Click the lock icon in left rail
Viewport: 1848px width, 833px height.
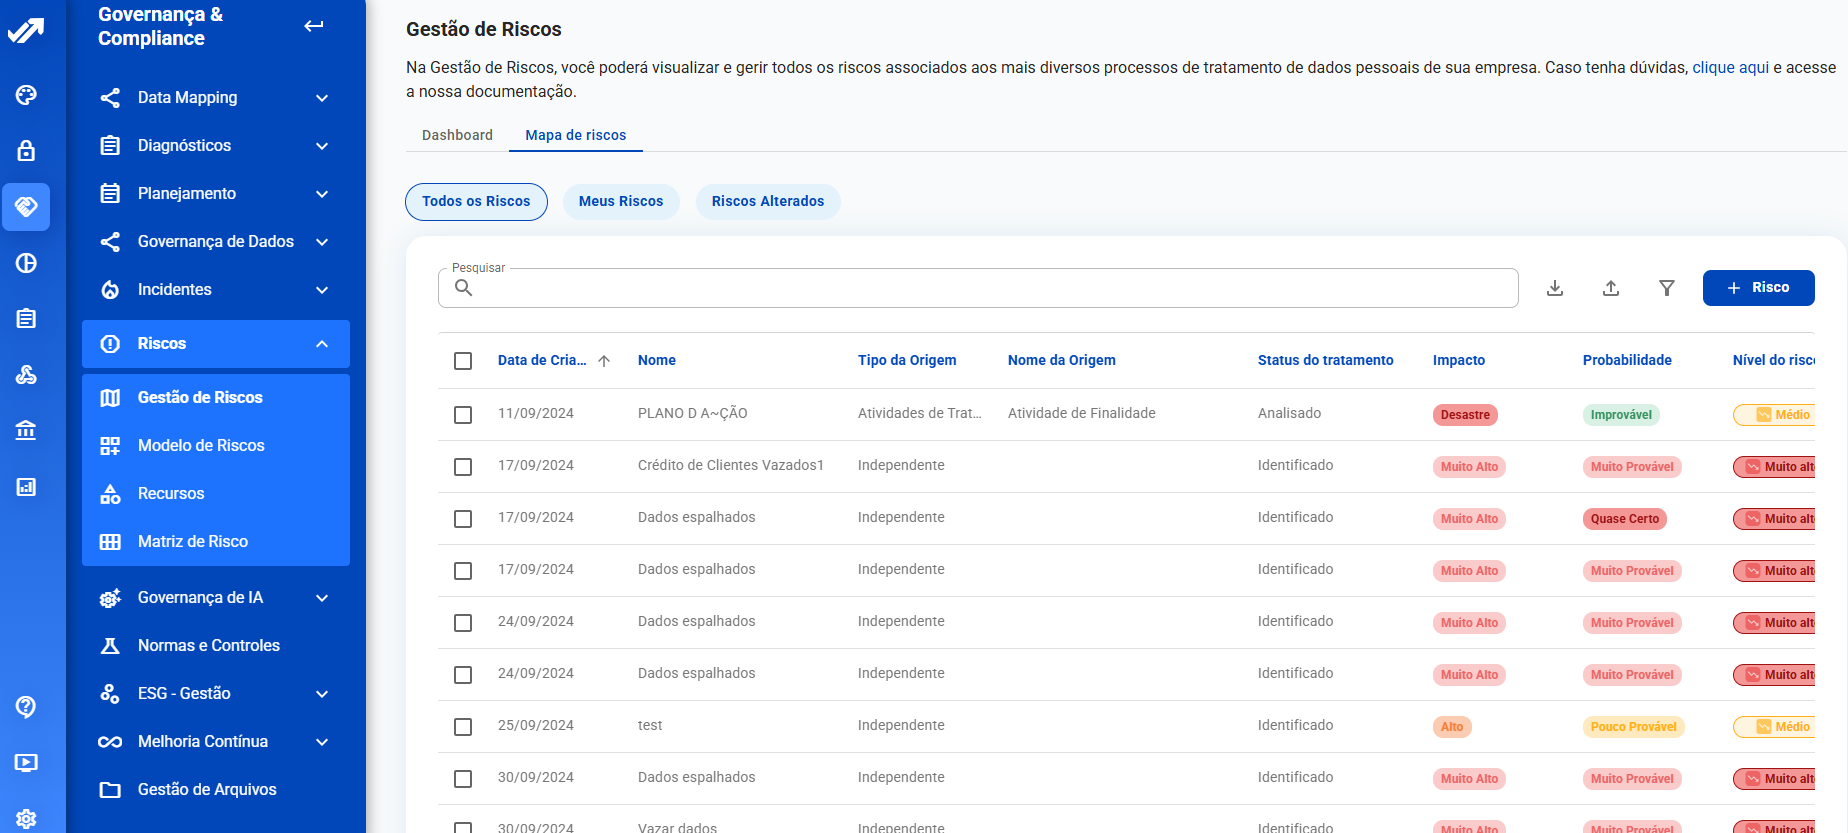coord(26,151)
